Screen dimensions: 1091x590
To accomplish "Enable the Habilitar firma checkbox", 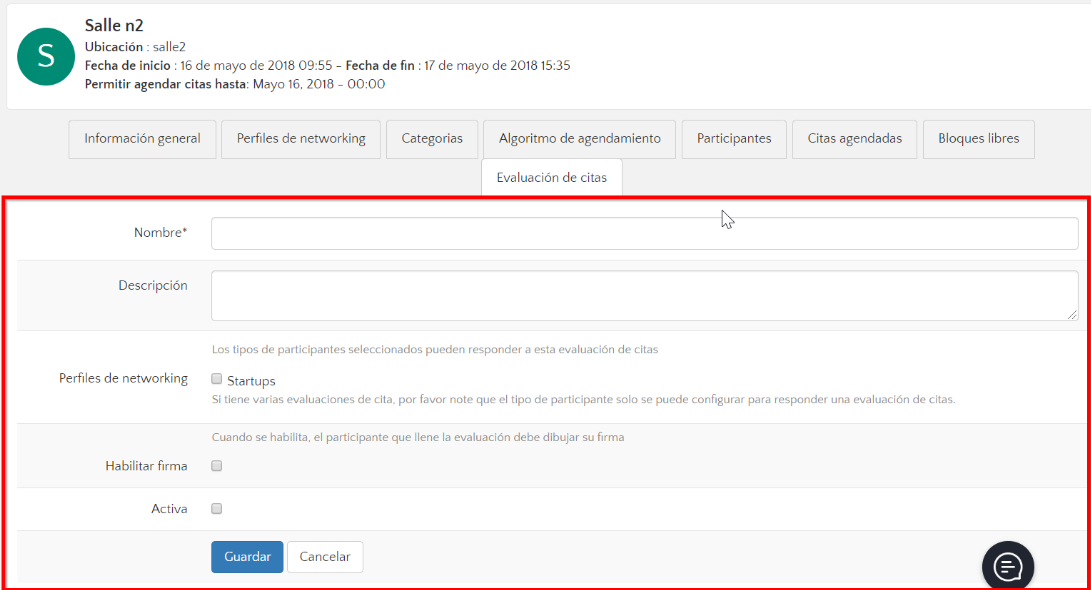I will pyautogui.click(x=217, y=466).
